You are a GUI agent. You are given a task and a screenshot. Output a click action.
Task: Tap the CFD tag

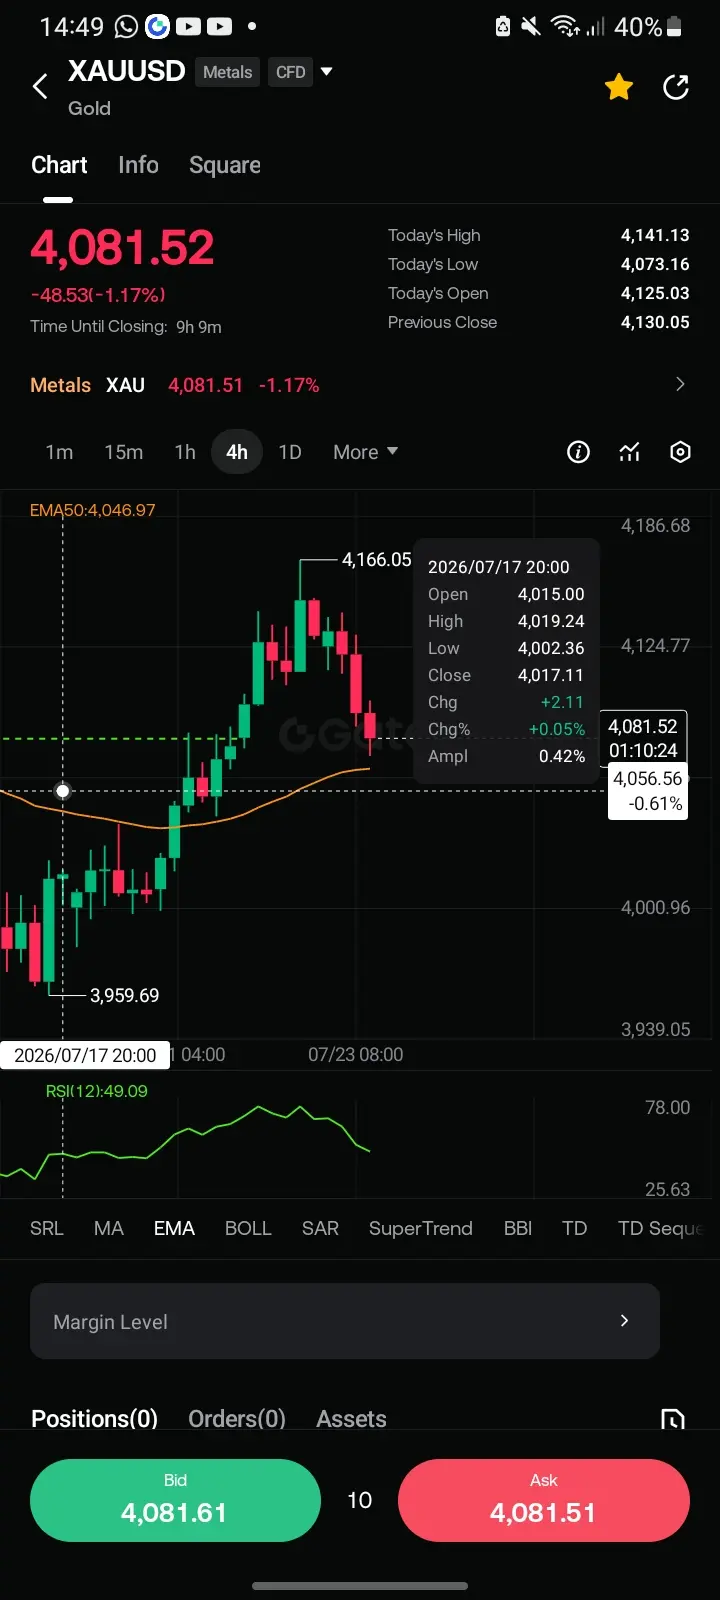pyautogui.click(x=291, y=72)
